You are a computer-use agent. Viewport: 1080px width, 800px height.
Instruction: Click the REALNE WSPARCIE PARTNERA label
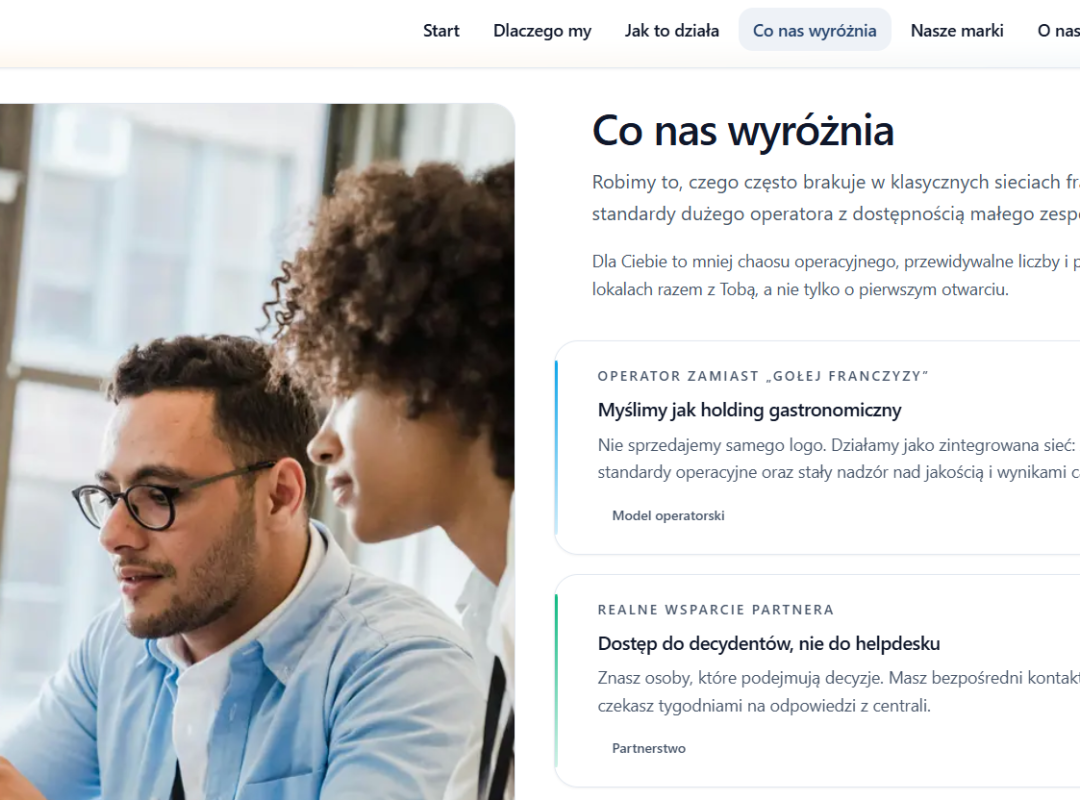tap(716, 610)
